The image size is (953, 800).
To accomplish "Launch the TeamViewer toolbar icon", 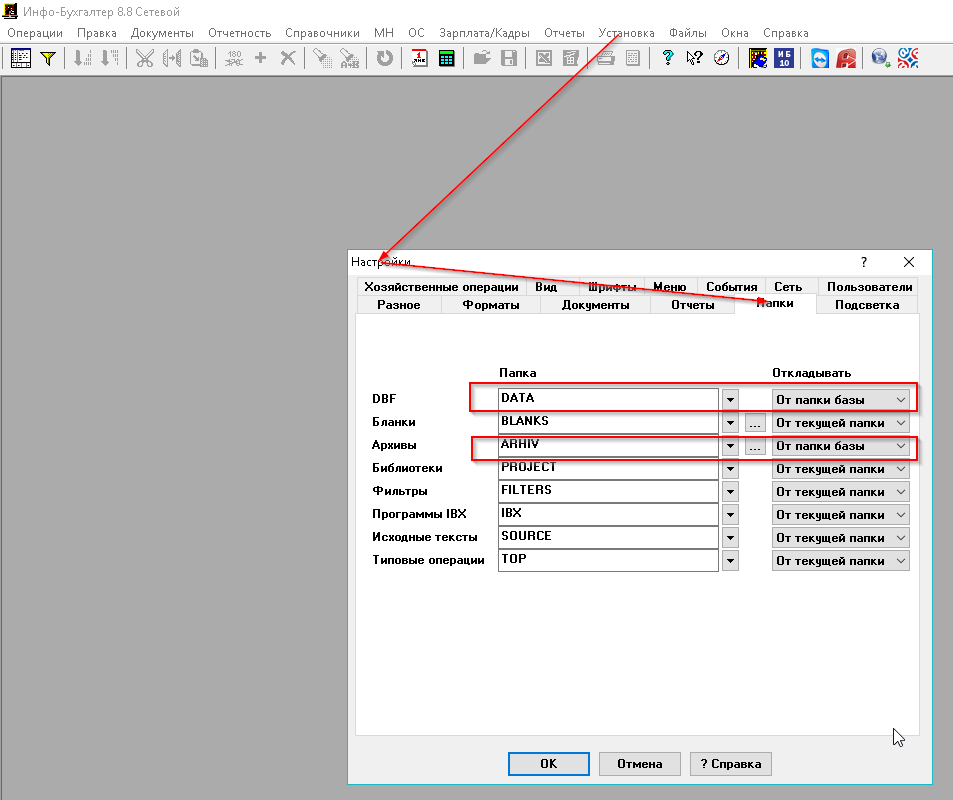I will click(x=820, y=58).
